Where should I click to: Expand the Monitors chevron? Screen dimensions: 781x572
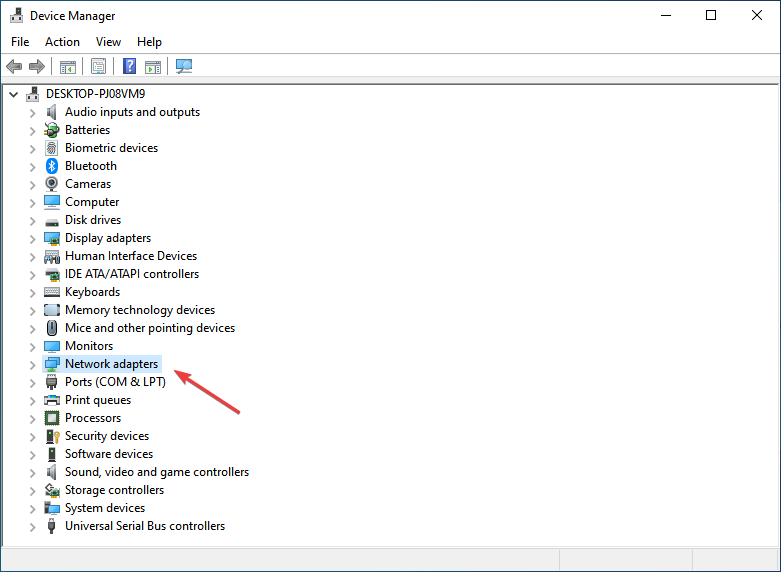(x=32, y=347)
